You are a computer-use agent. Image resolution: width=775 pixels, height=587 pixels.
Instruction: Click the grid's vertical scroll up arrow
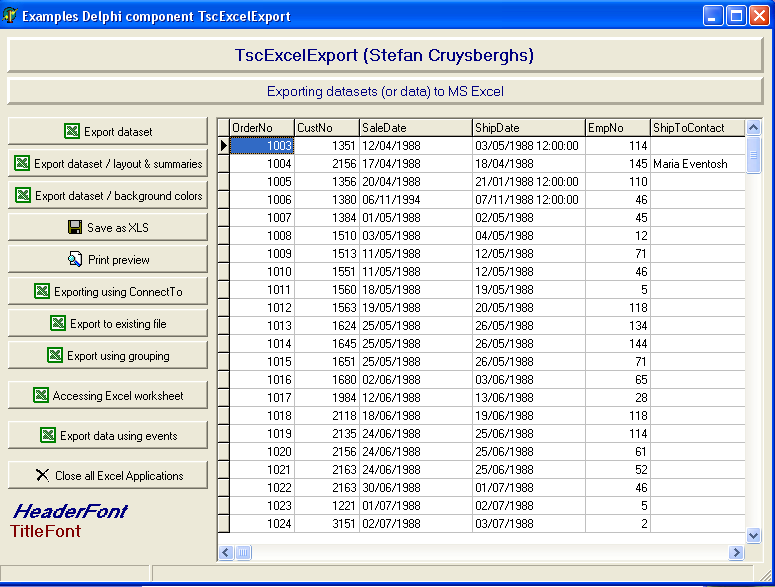click(x=753, y=127)
